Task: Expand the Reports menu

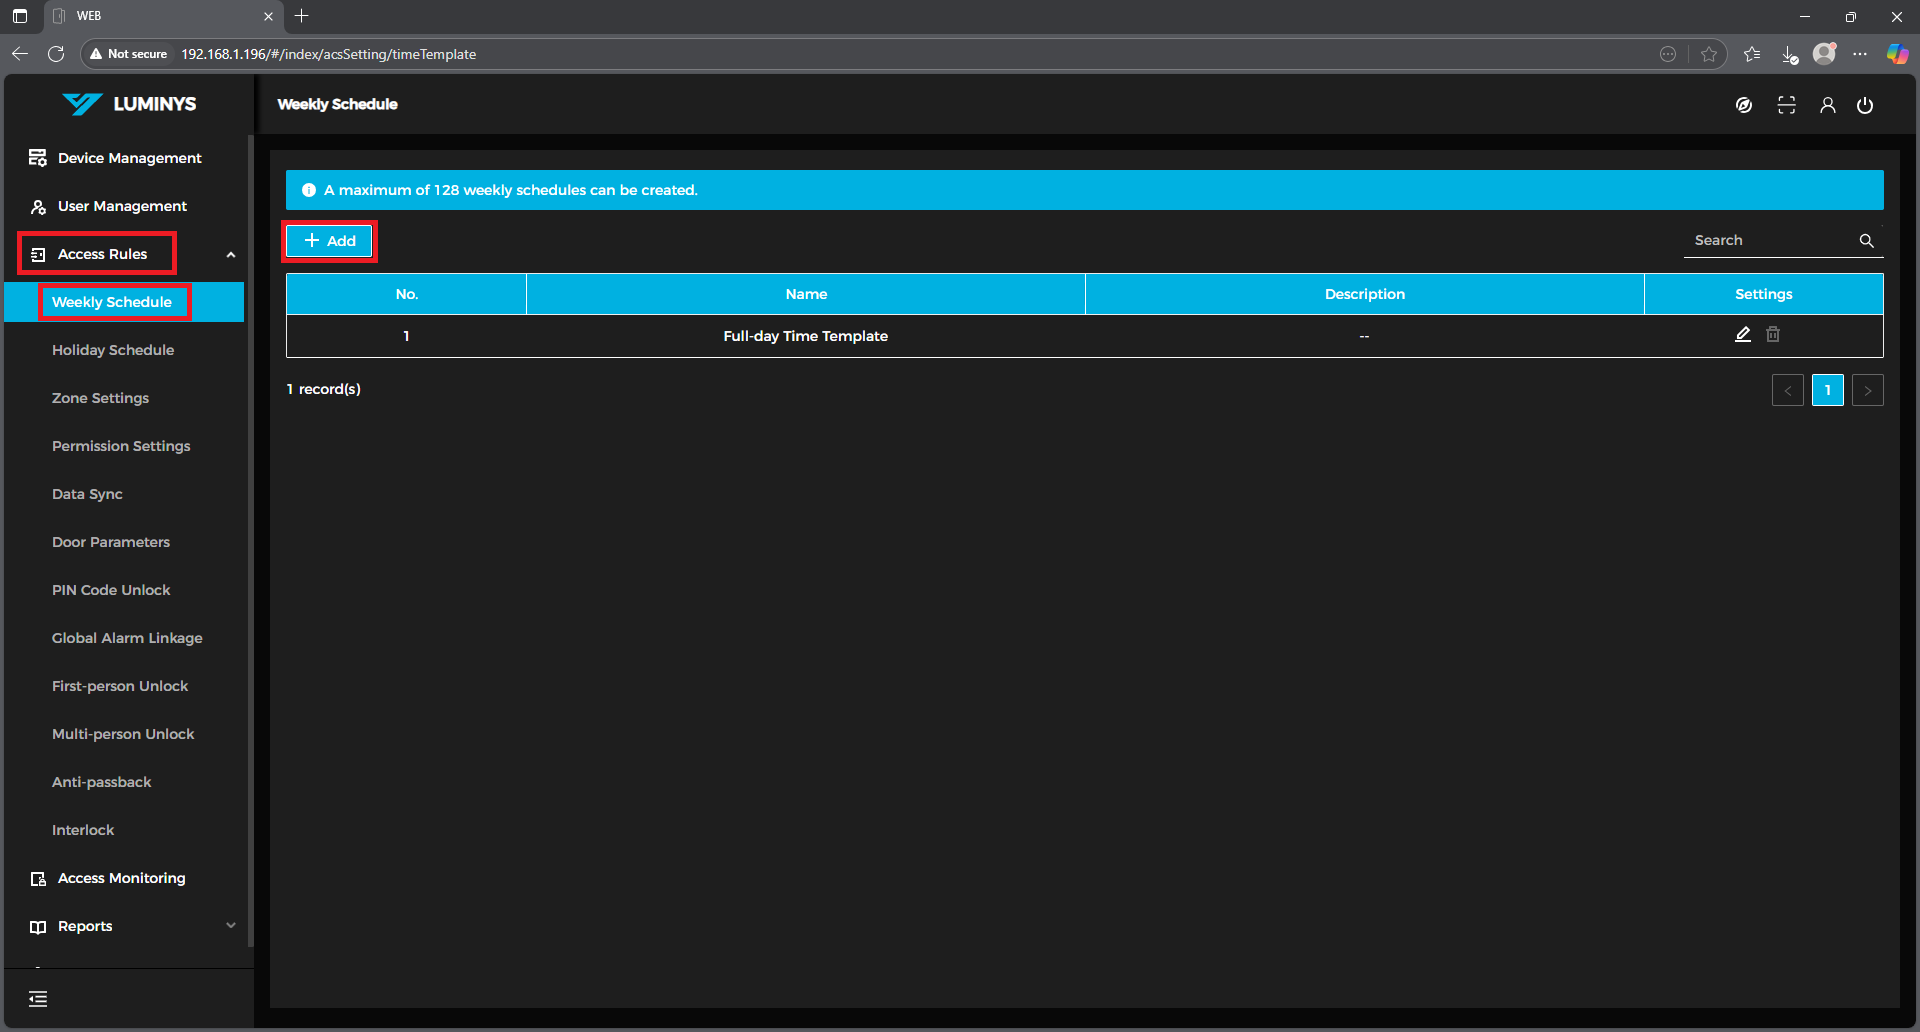Action: pos(231,926)
